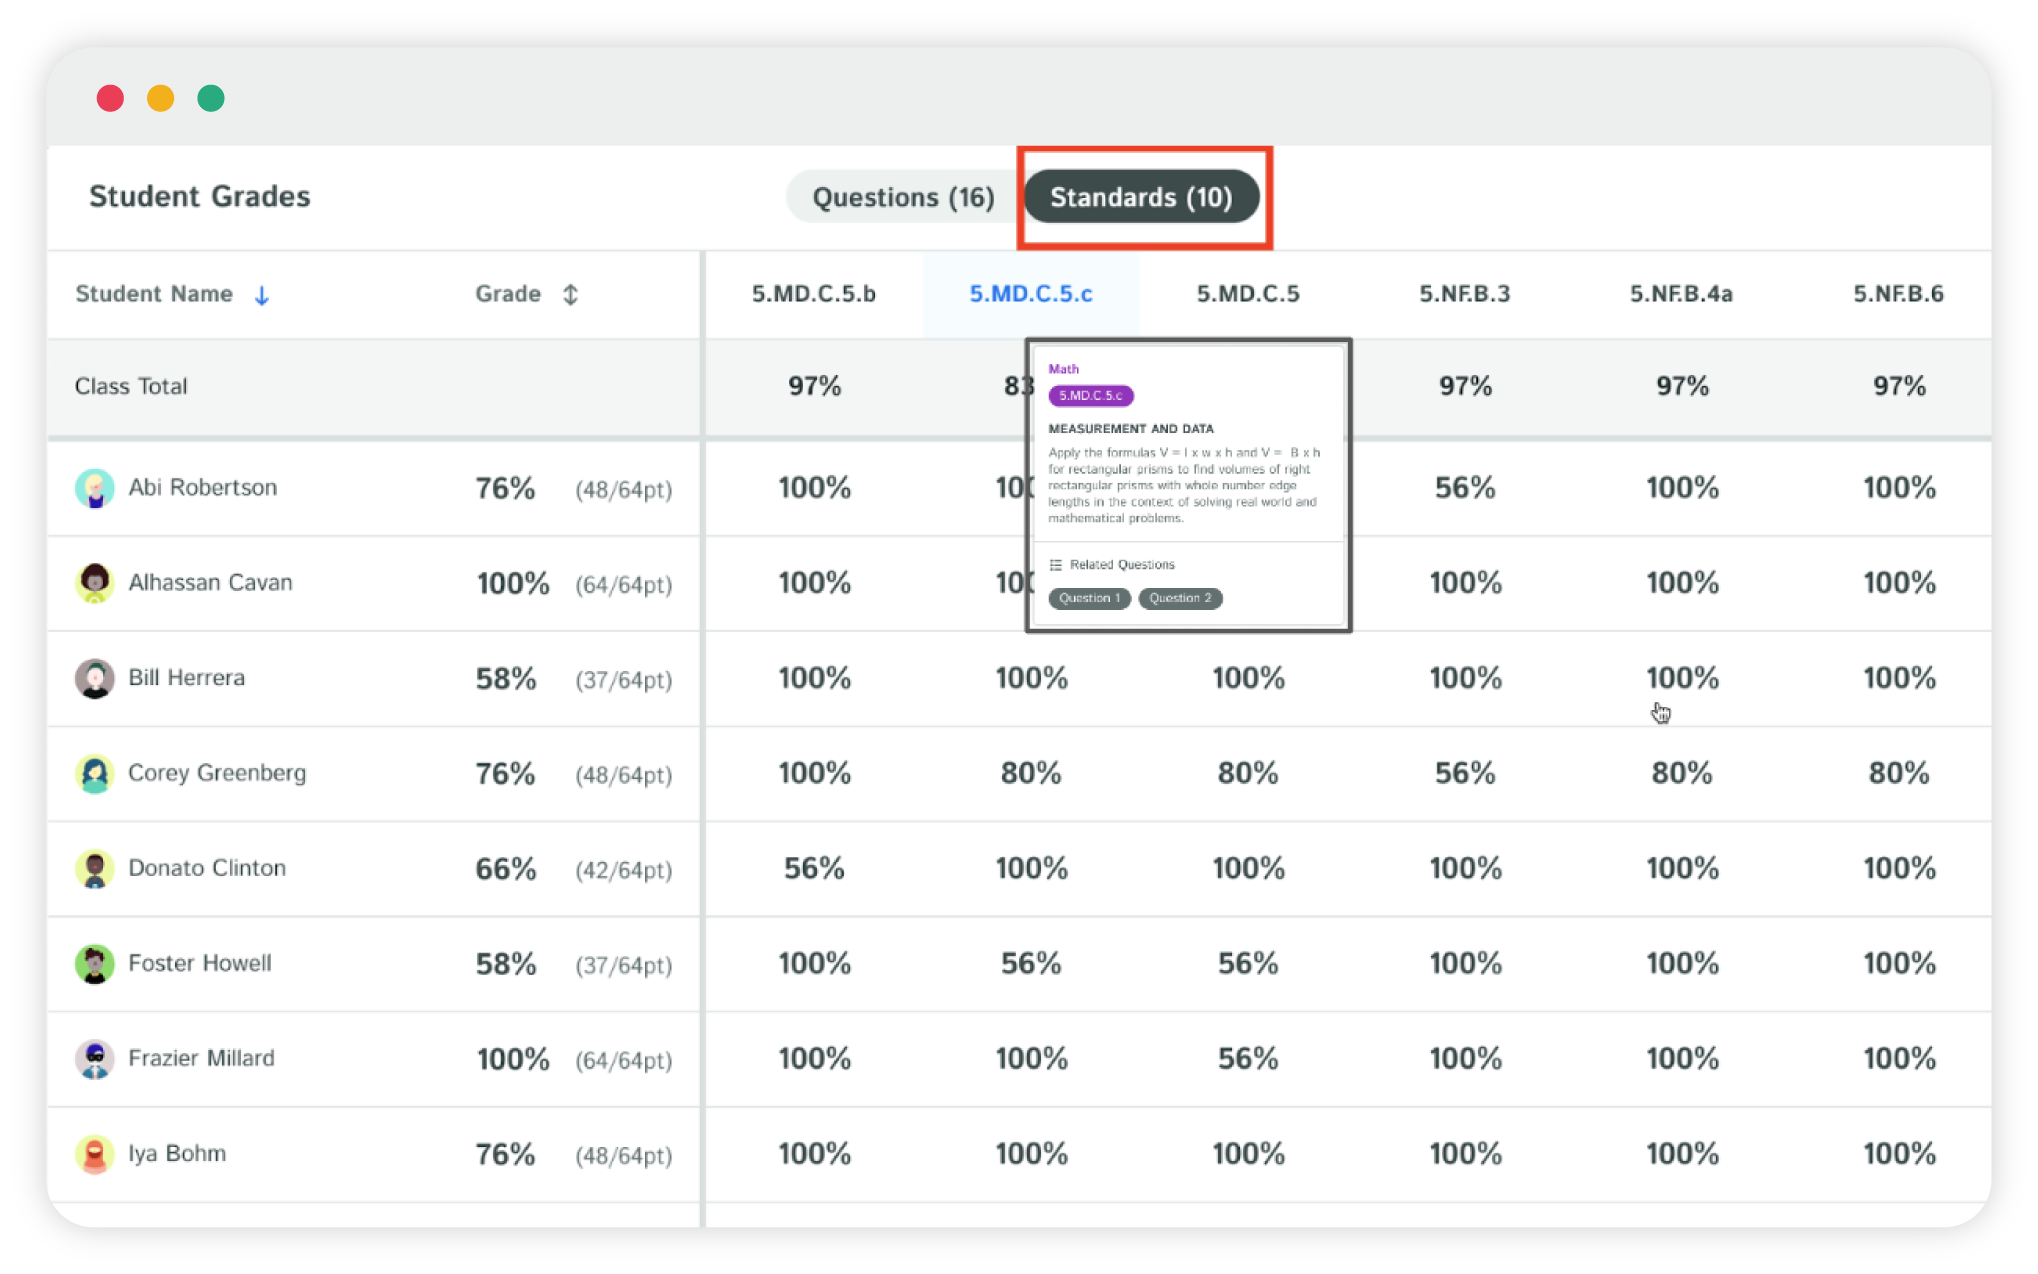Switch to the Questions (16) tab
The width and height of the screenshot is (2038, 1274).
pos(902,197)
